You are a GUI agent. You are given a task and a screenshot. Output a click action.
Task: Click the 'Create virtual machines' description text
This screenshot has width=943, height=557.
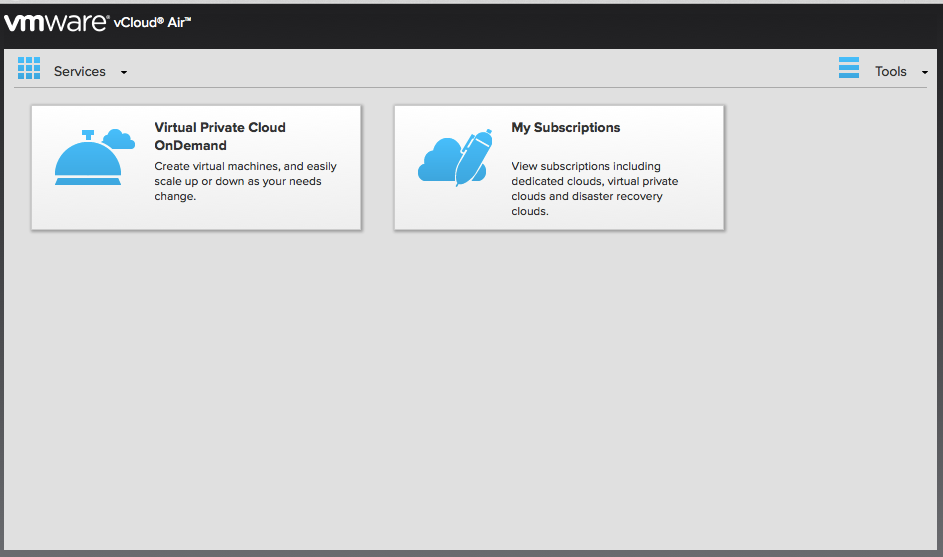(245, 181)
